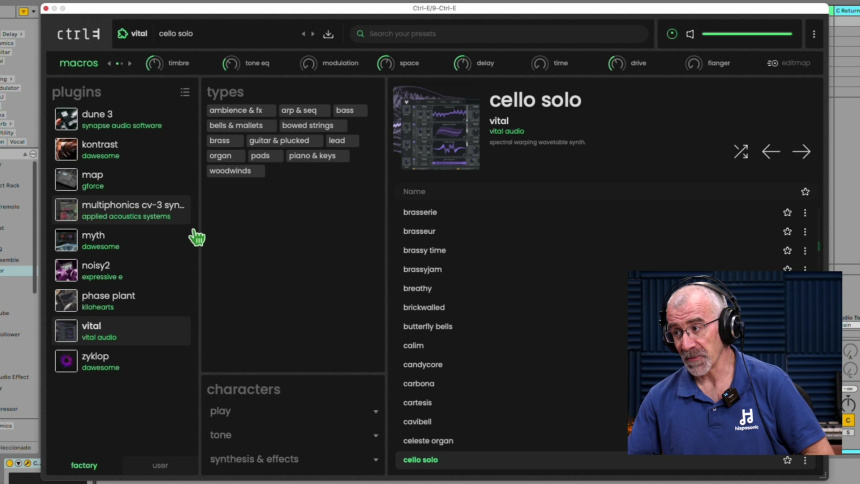Click the time macro knob
This screenshot has width=860, height=484.
(x=540, y=64)
